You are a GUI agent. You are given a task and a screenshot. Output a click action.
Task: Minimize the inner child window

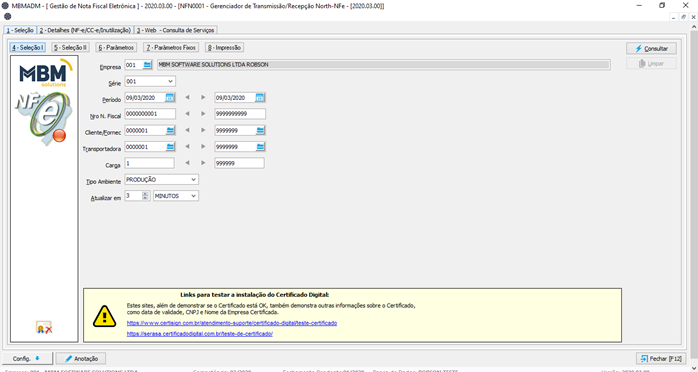pyautogui.click(x=674, y=17)
